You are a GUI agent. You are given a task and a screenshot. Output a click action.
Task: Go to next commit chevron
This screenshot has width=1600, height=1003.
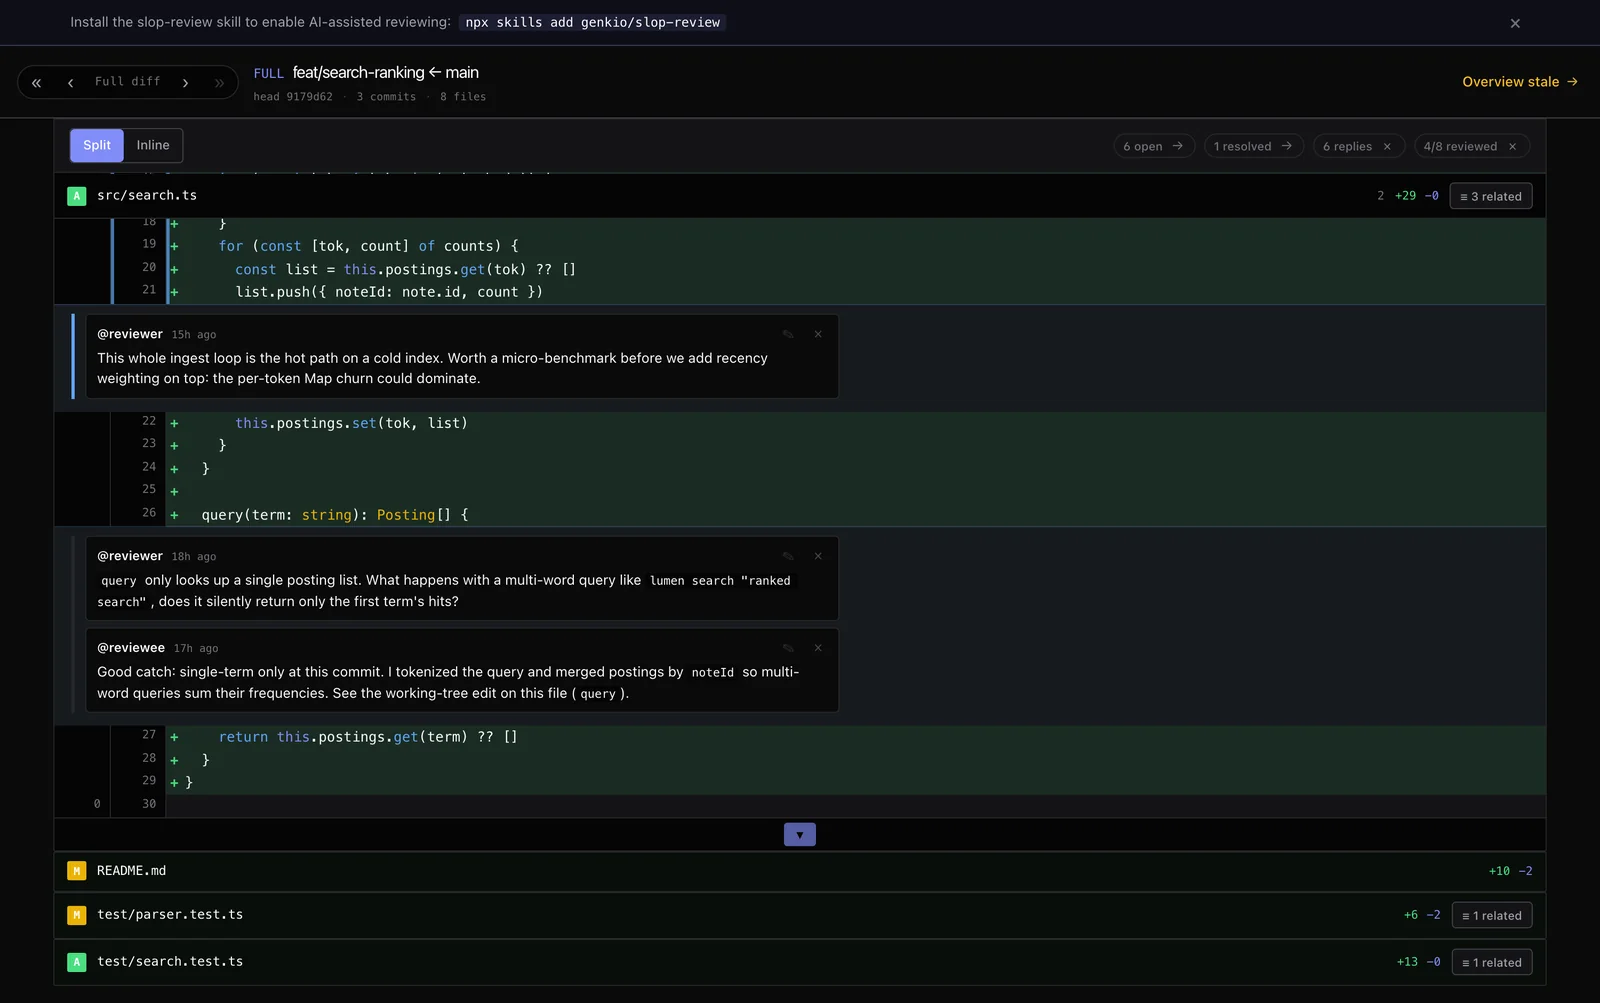[185, 83]
